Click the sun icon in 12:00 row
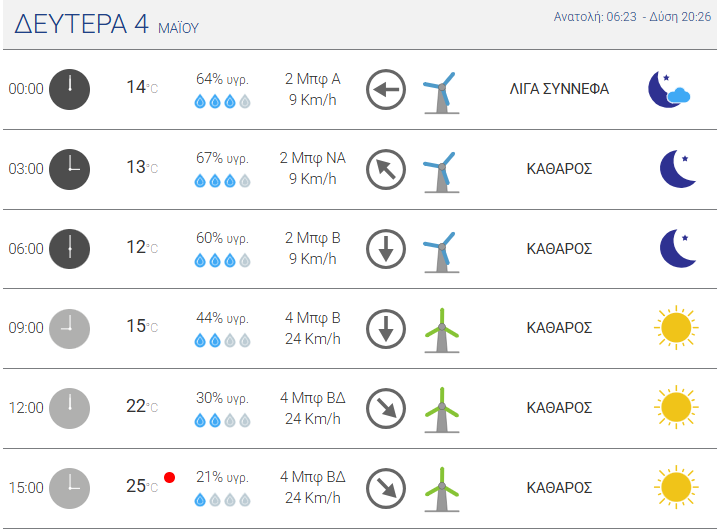718x530 pixels. coord(676,408)
